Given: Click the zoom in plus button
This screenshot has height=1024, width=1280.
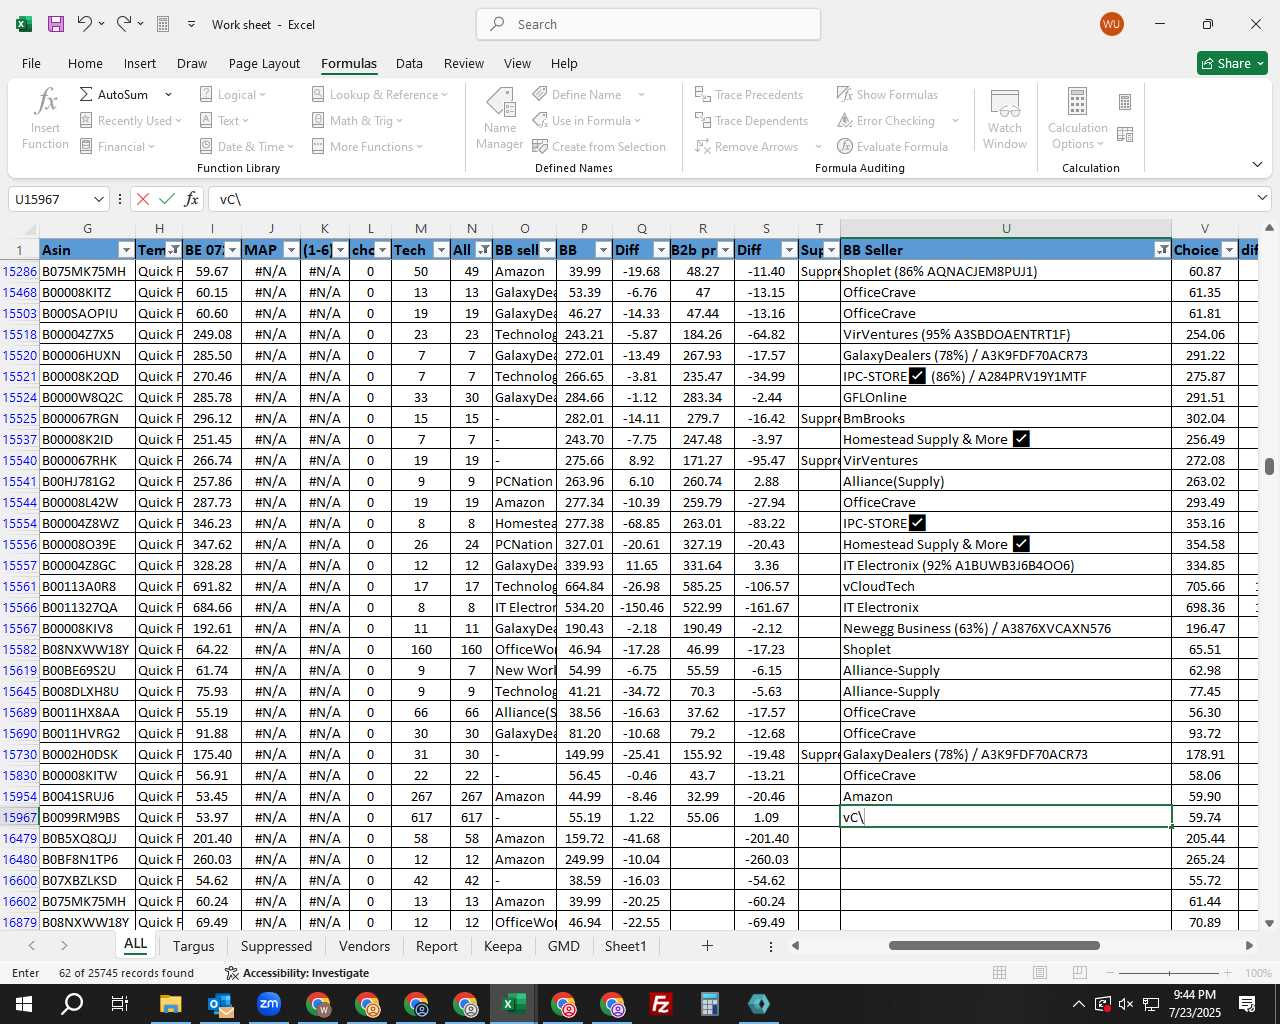Looking at the screenshot, I should click(x=1227, y=973).
